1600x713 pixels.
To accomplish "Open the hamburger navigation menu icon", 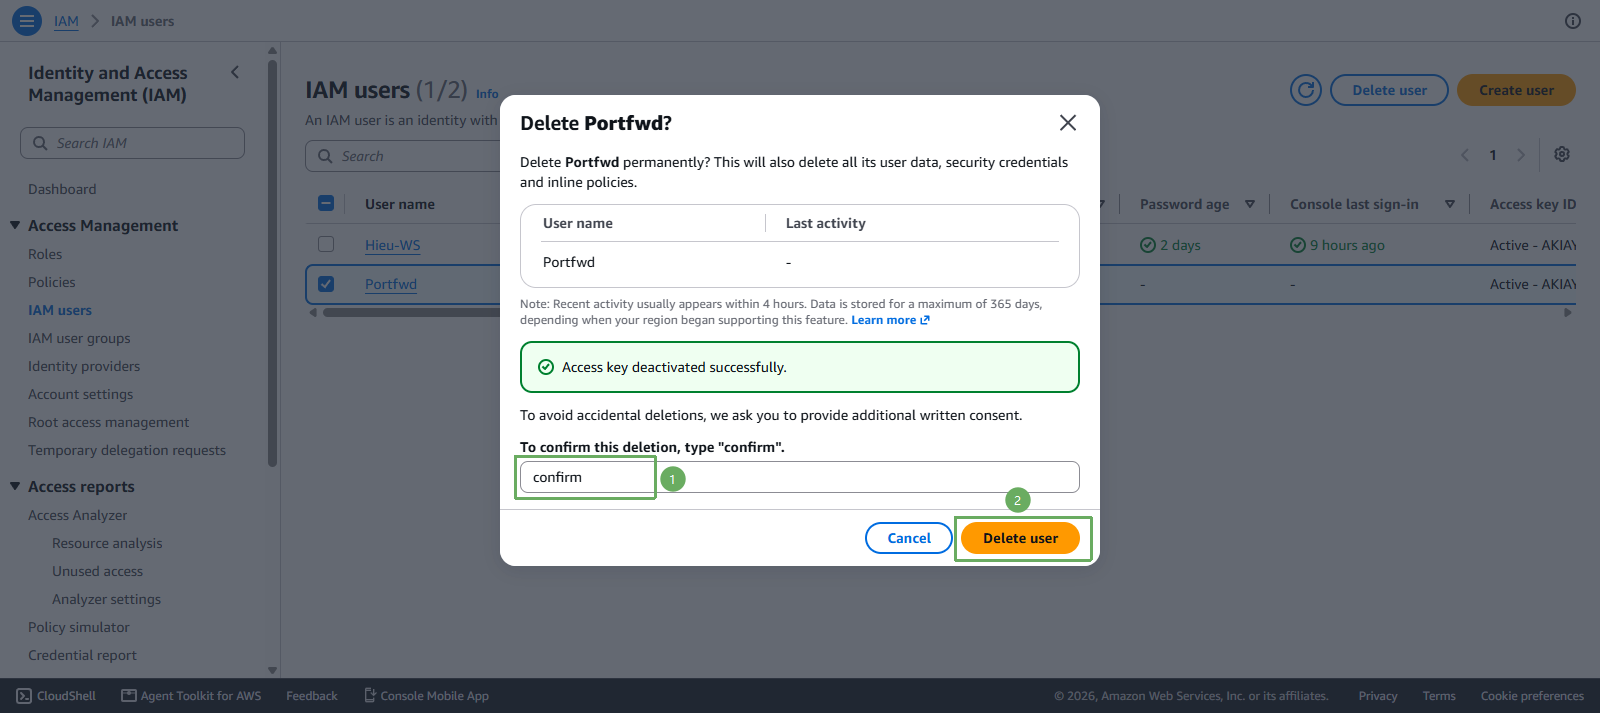I will (27, 20).
